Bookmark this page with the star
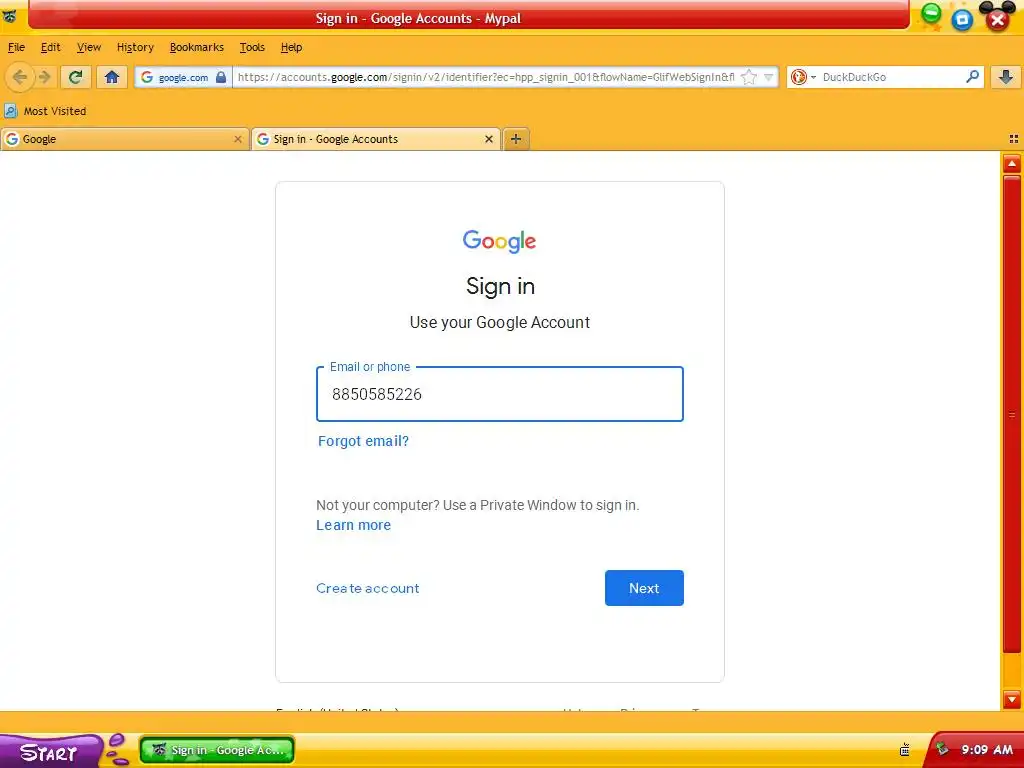The image size is (1024, 768). (749, 77)
